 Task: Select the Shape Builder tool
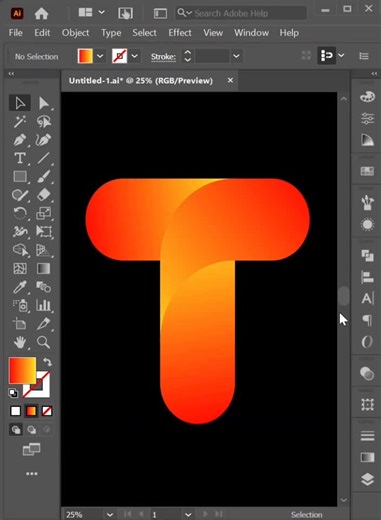click(20, 250)
